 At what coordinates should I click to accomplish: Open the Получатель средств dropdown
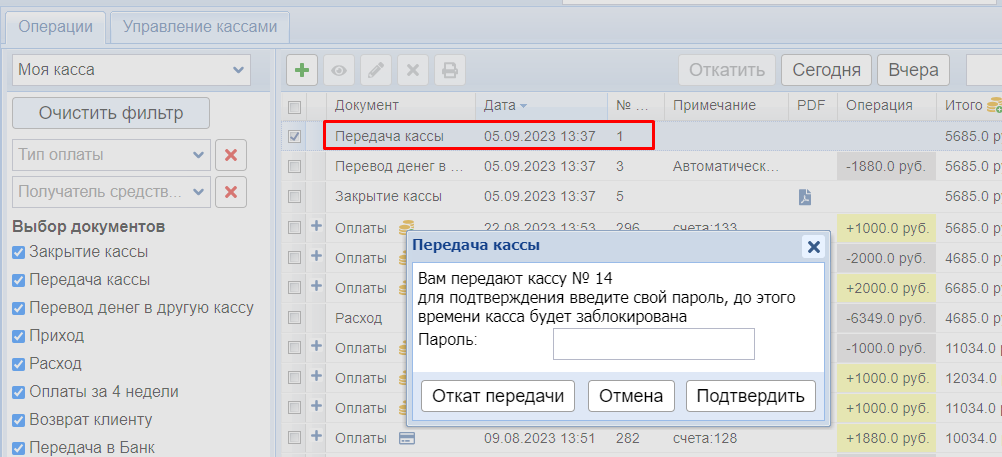pyautogui.click(x=111, y=192)
